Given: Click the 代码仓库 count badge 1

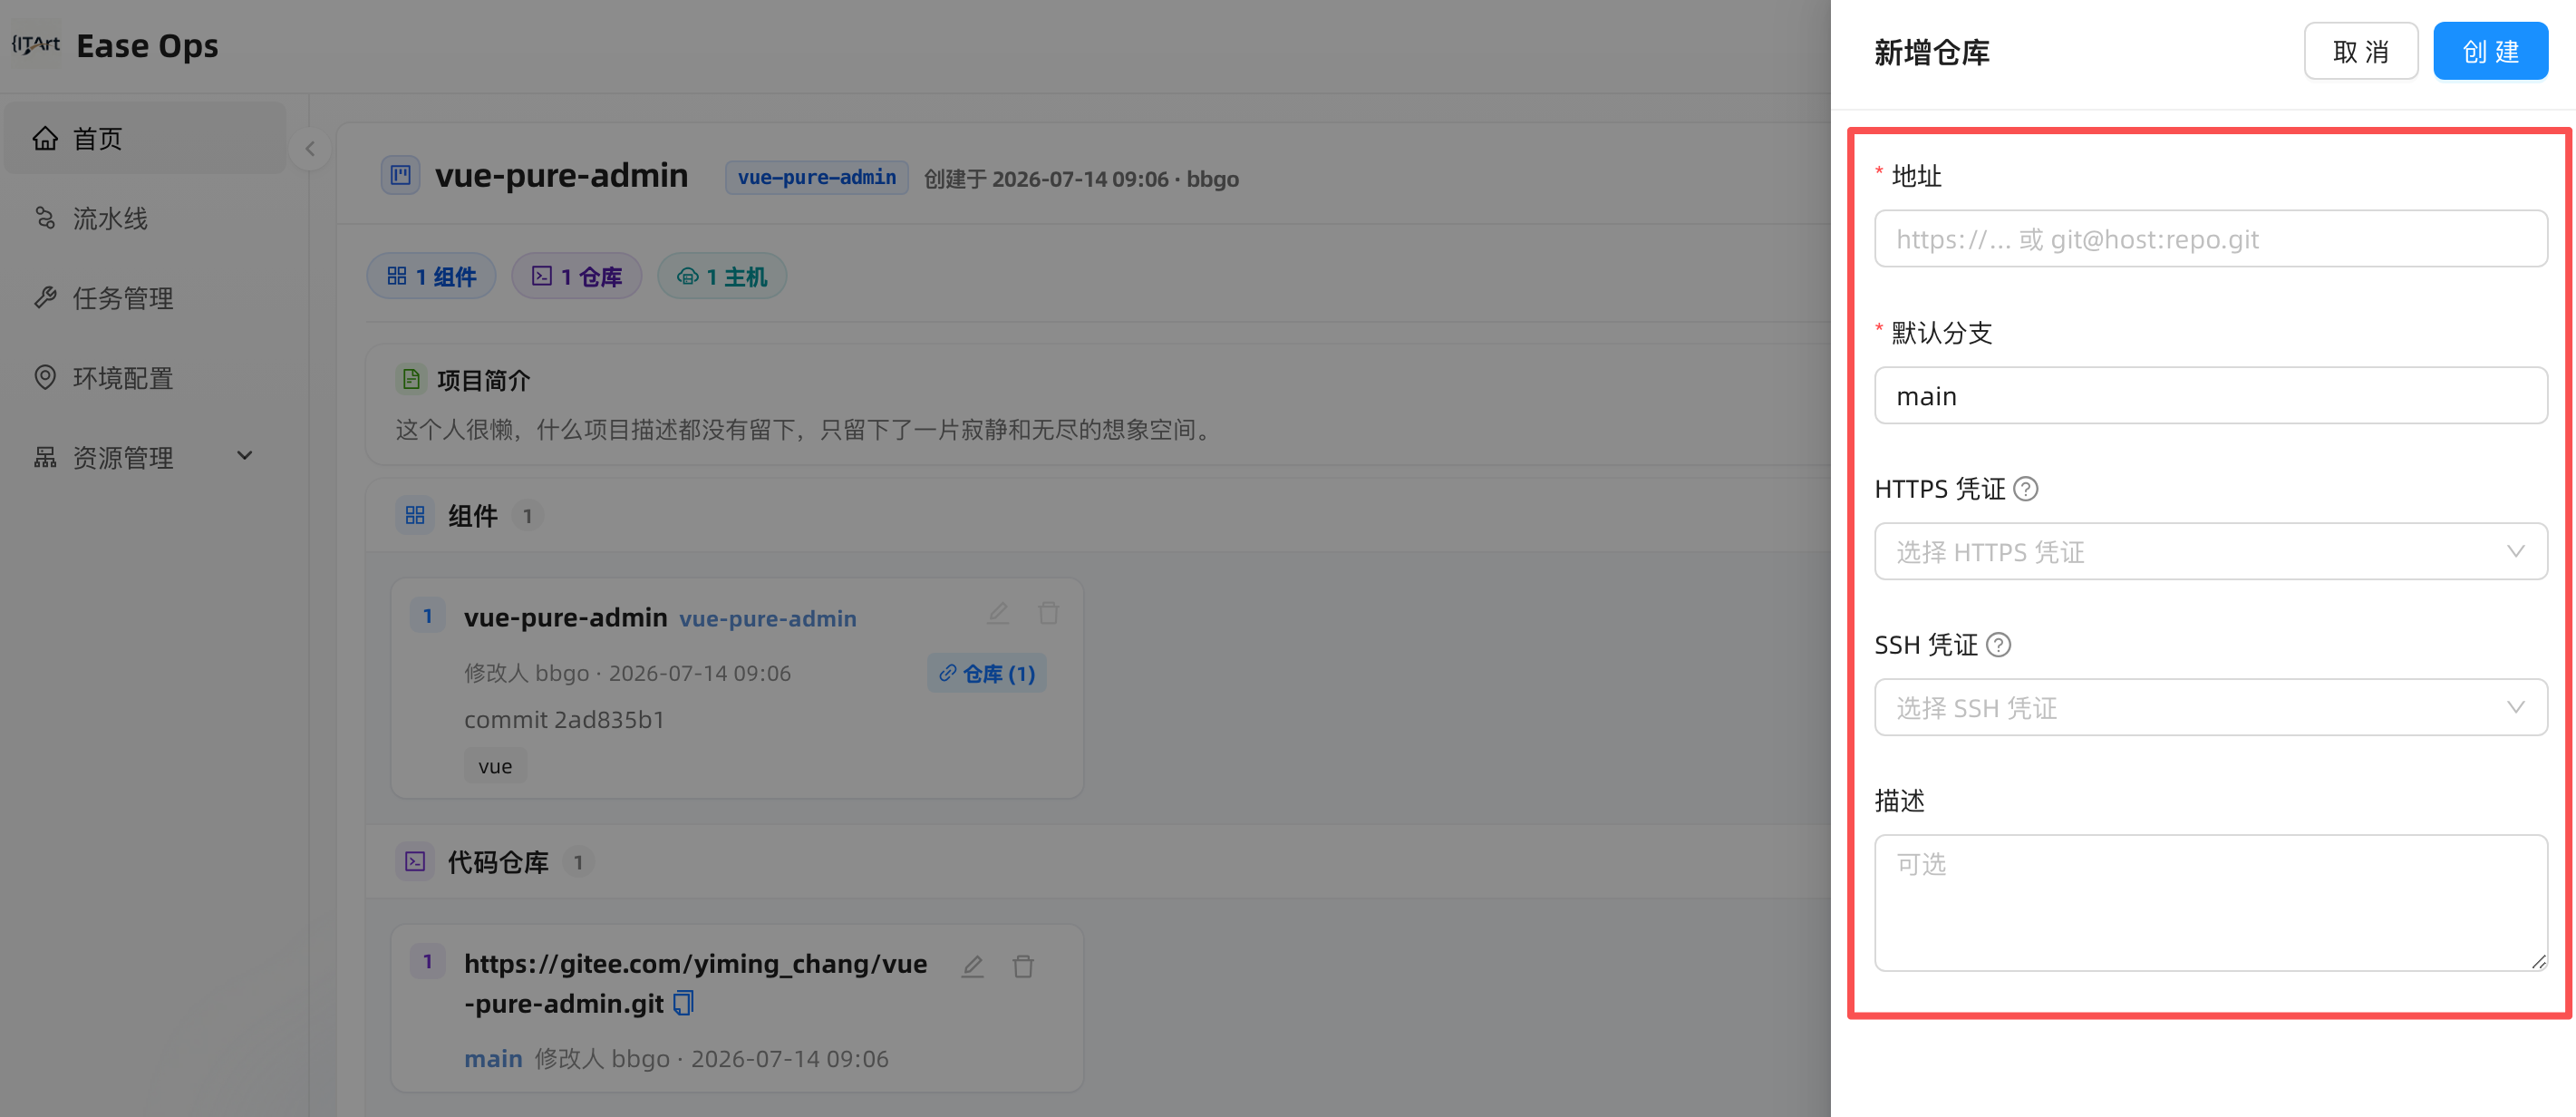Looking at the screenshot, I should [x=577, y=861].
